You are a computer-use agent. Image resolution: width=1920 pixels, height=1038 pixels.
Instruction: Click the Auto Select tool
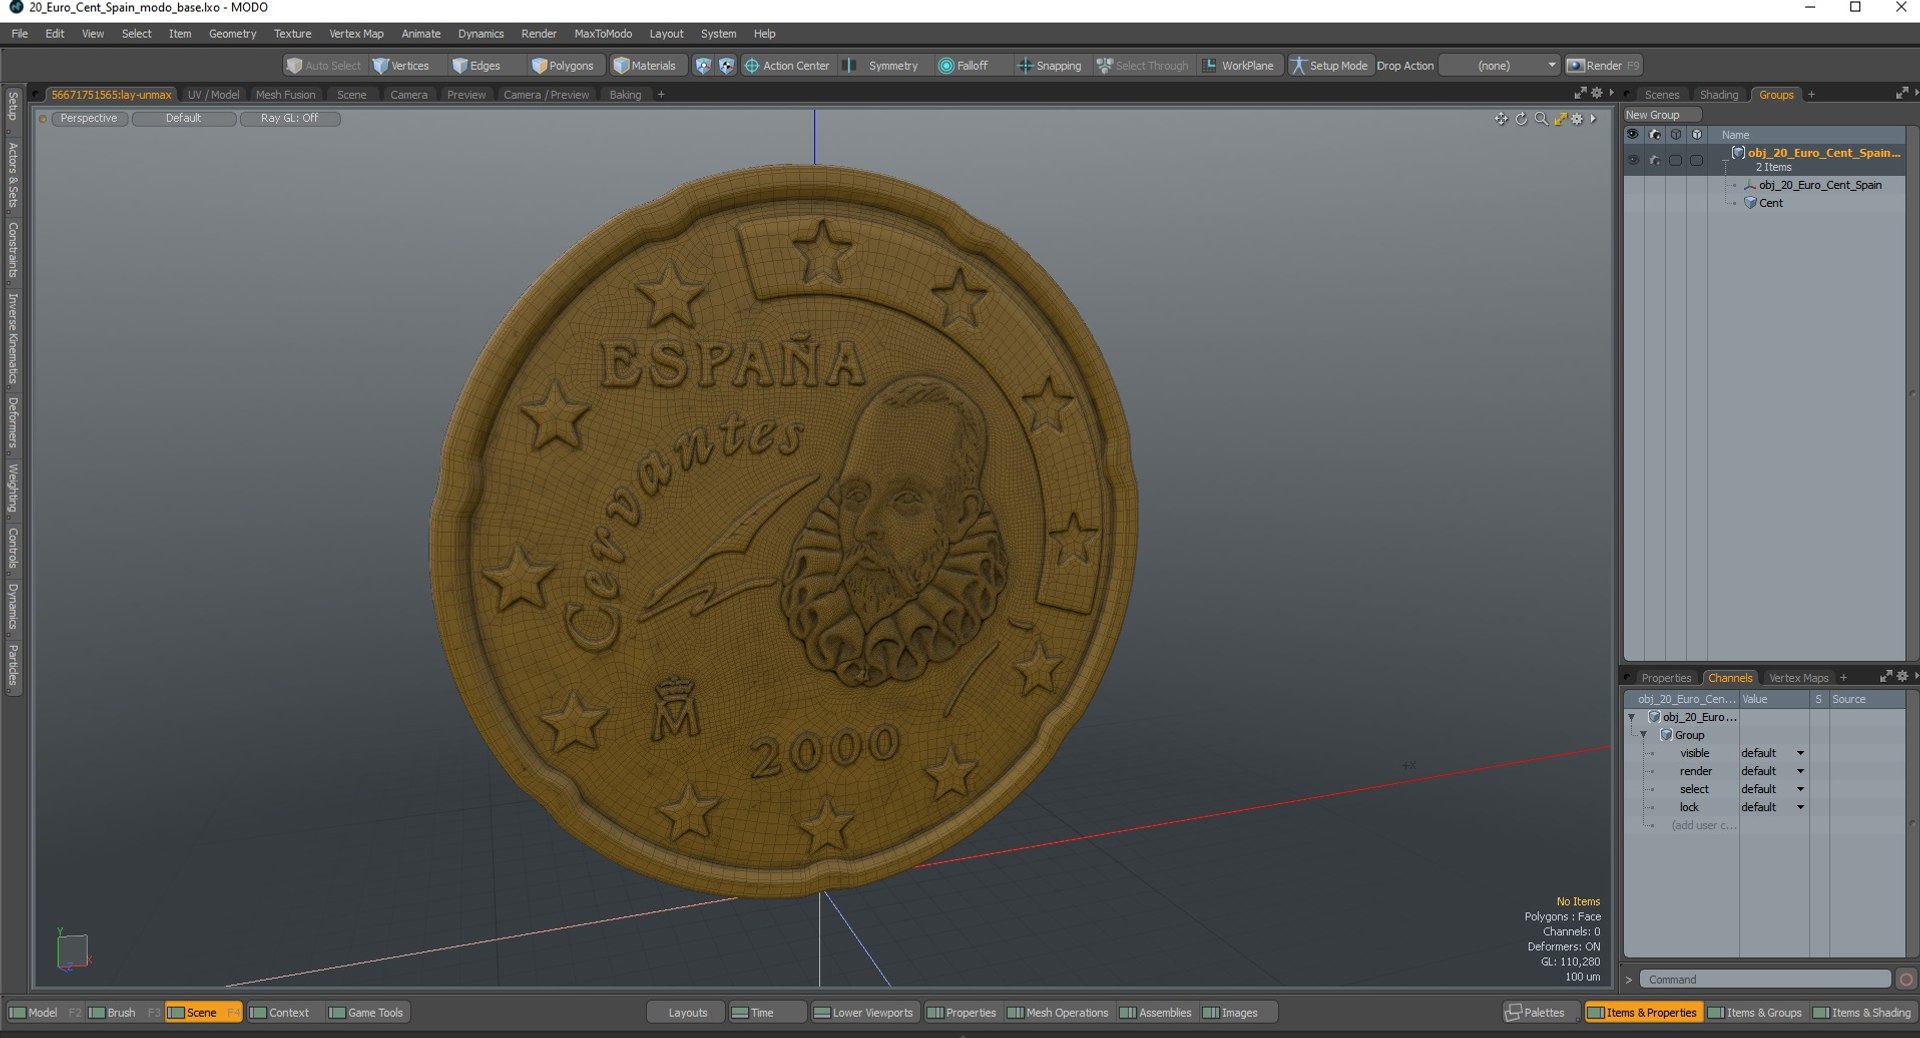(323, 65)
